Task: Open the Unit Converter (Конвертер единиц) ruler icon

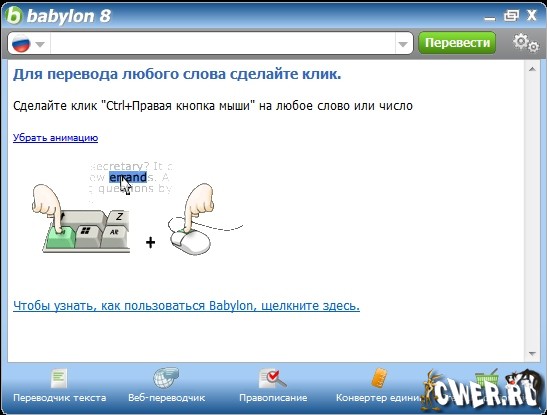Action: click(x=379, y=378)
